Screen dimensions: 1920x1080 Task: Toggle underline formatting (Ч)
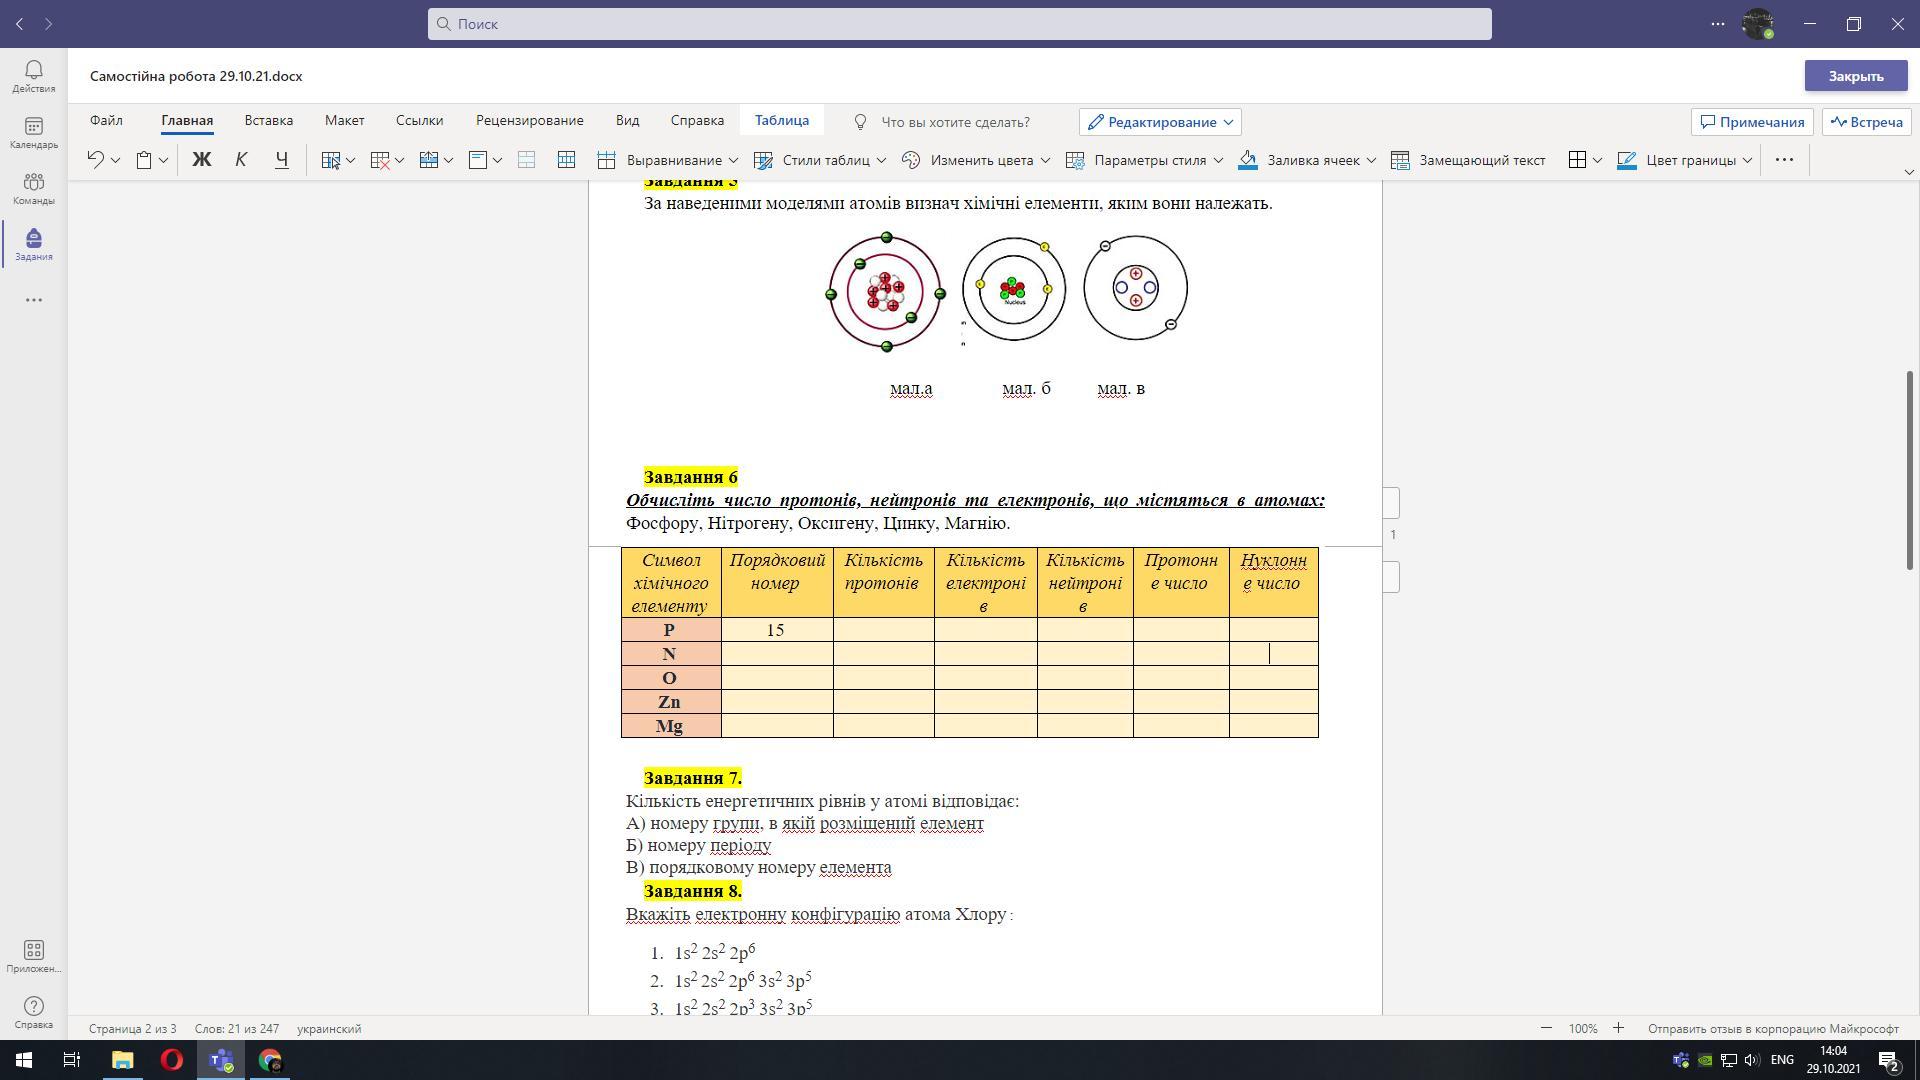(281, 160)
